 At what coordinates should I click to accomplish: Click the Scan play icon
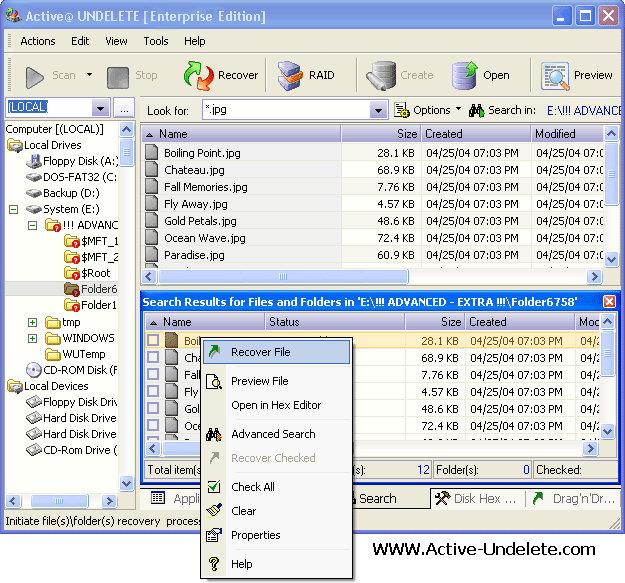tap(35, 77)
